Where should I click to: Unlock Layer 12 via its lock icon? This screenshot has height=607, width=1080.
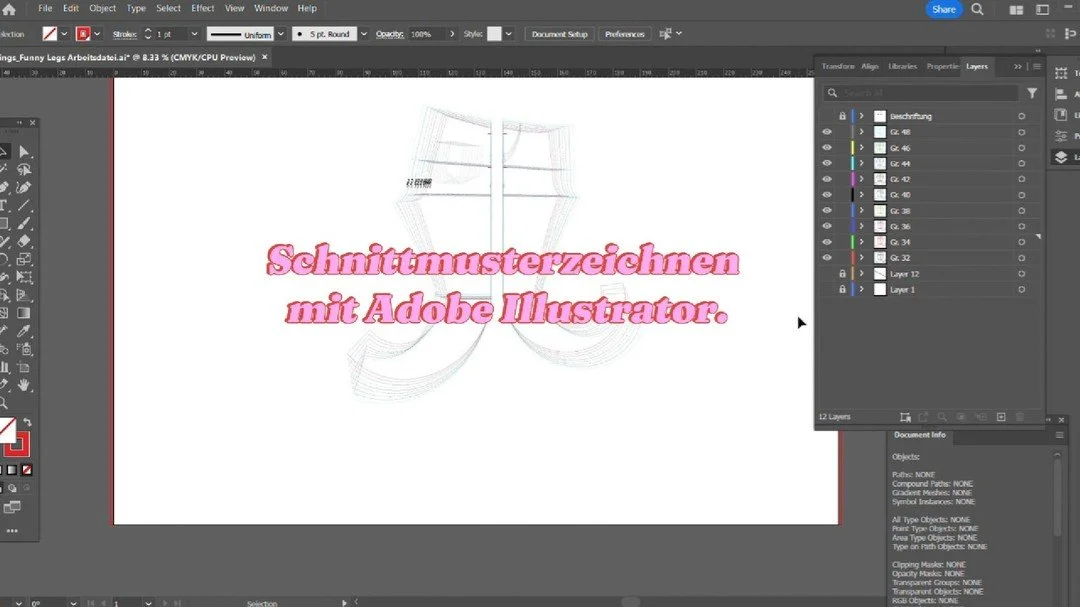click(842, 274)
